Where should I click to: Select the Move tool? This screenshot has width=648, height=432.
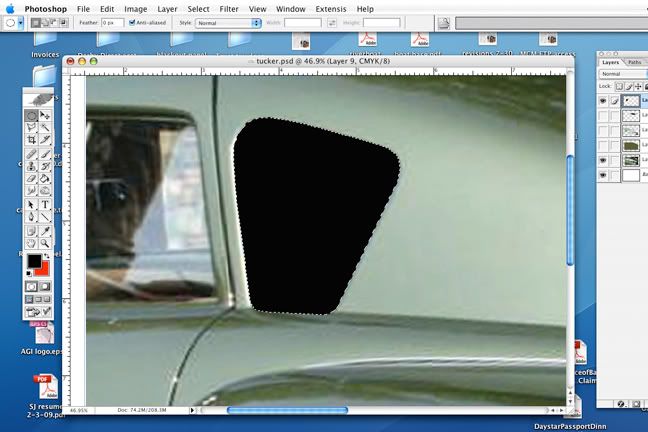tap(45, 115)
